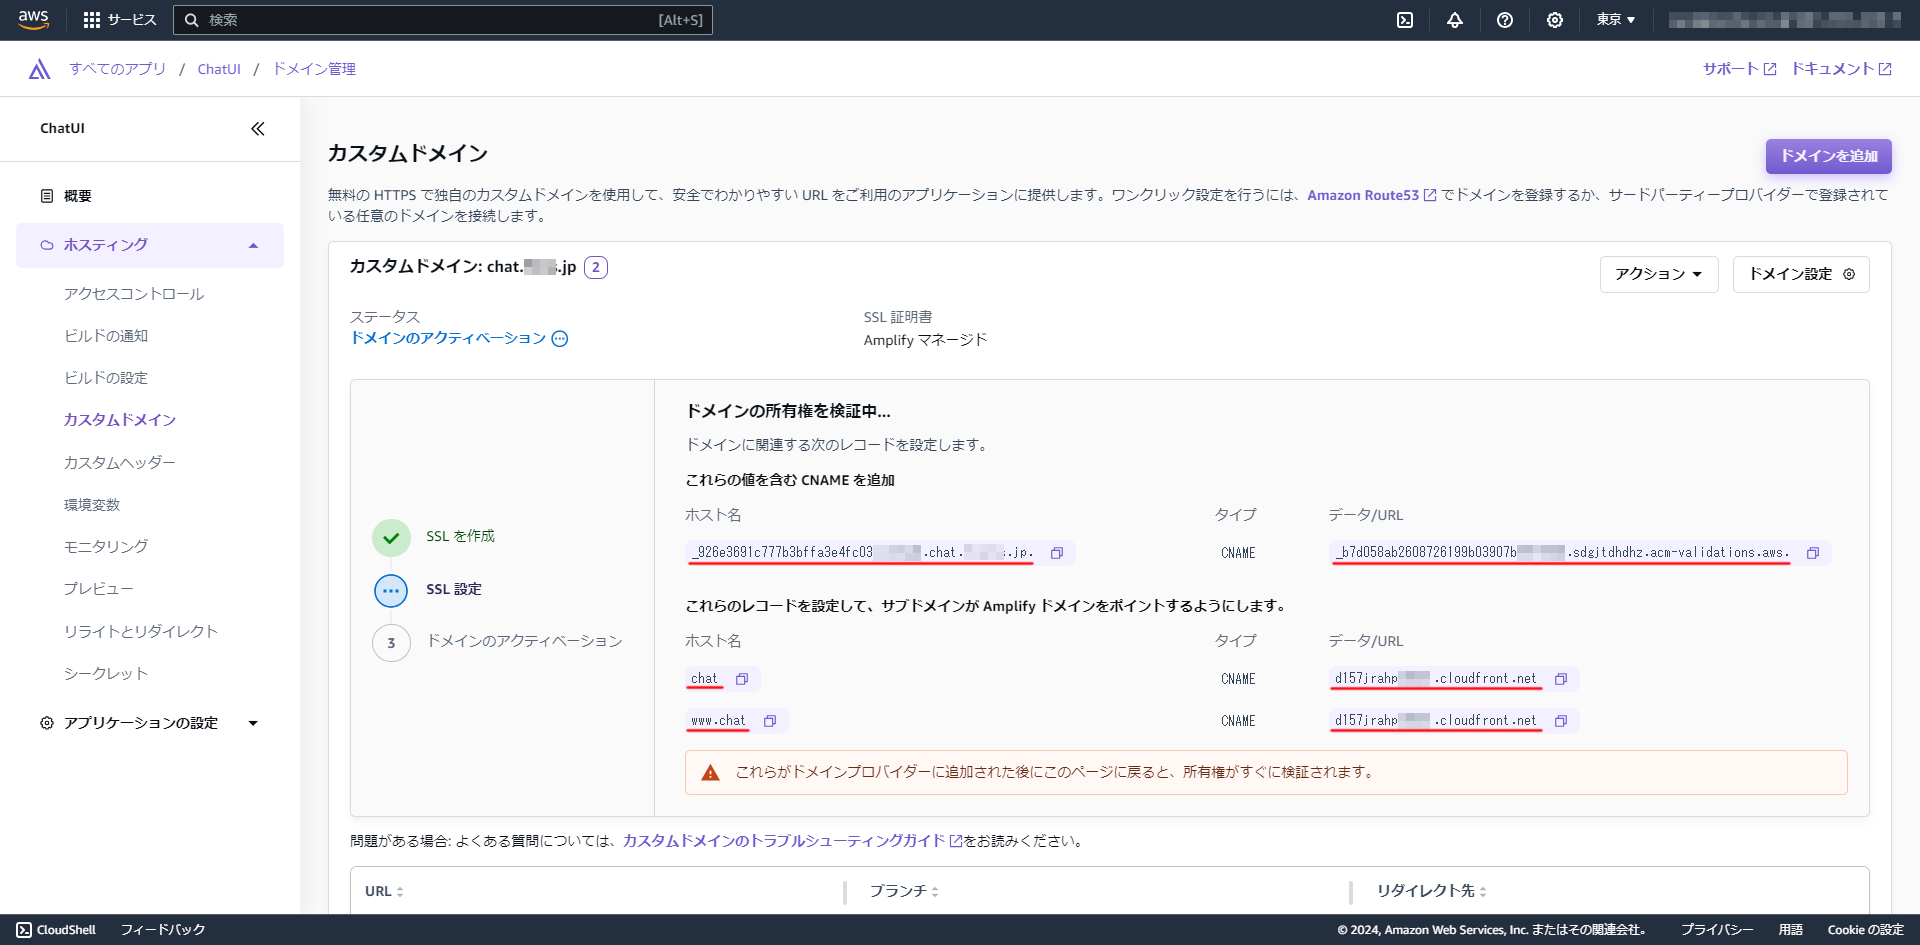Image resolution: width=1920 pixels, height=945 pixels.
Task: Open プライバシー footer link
Action: click(1717, 930)
